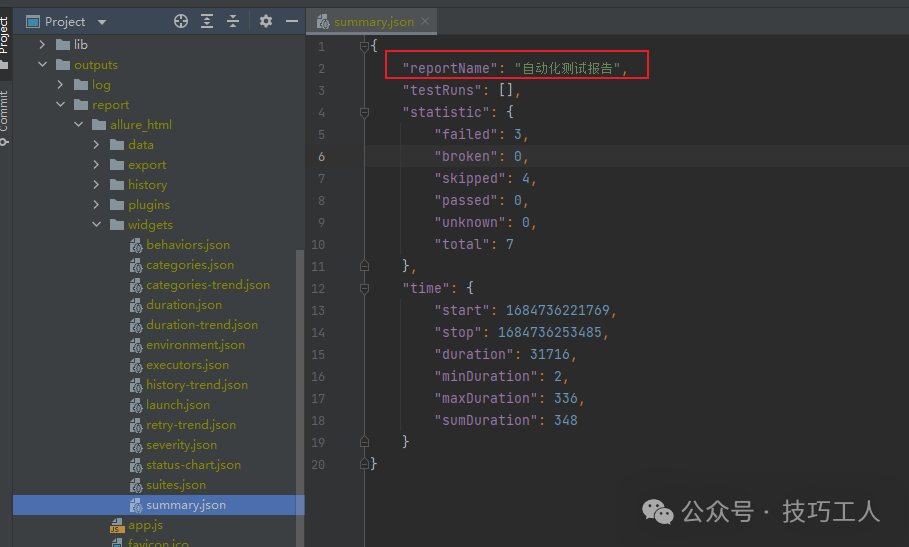Close the summary.json editor tab

click(425, 21)
